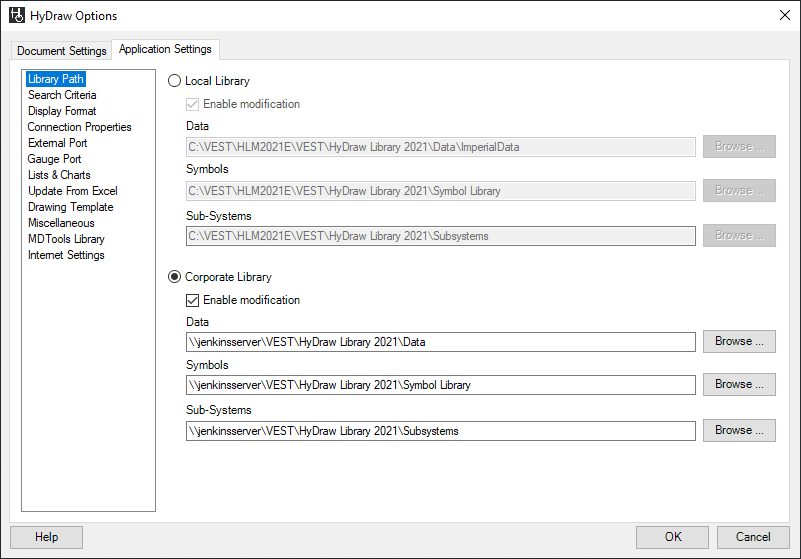Choose Display Format from the list
The image size is (801, 559).
point(62,111)
